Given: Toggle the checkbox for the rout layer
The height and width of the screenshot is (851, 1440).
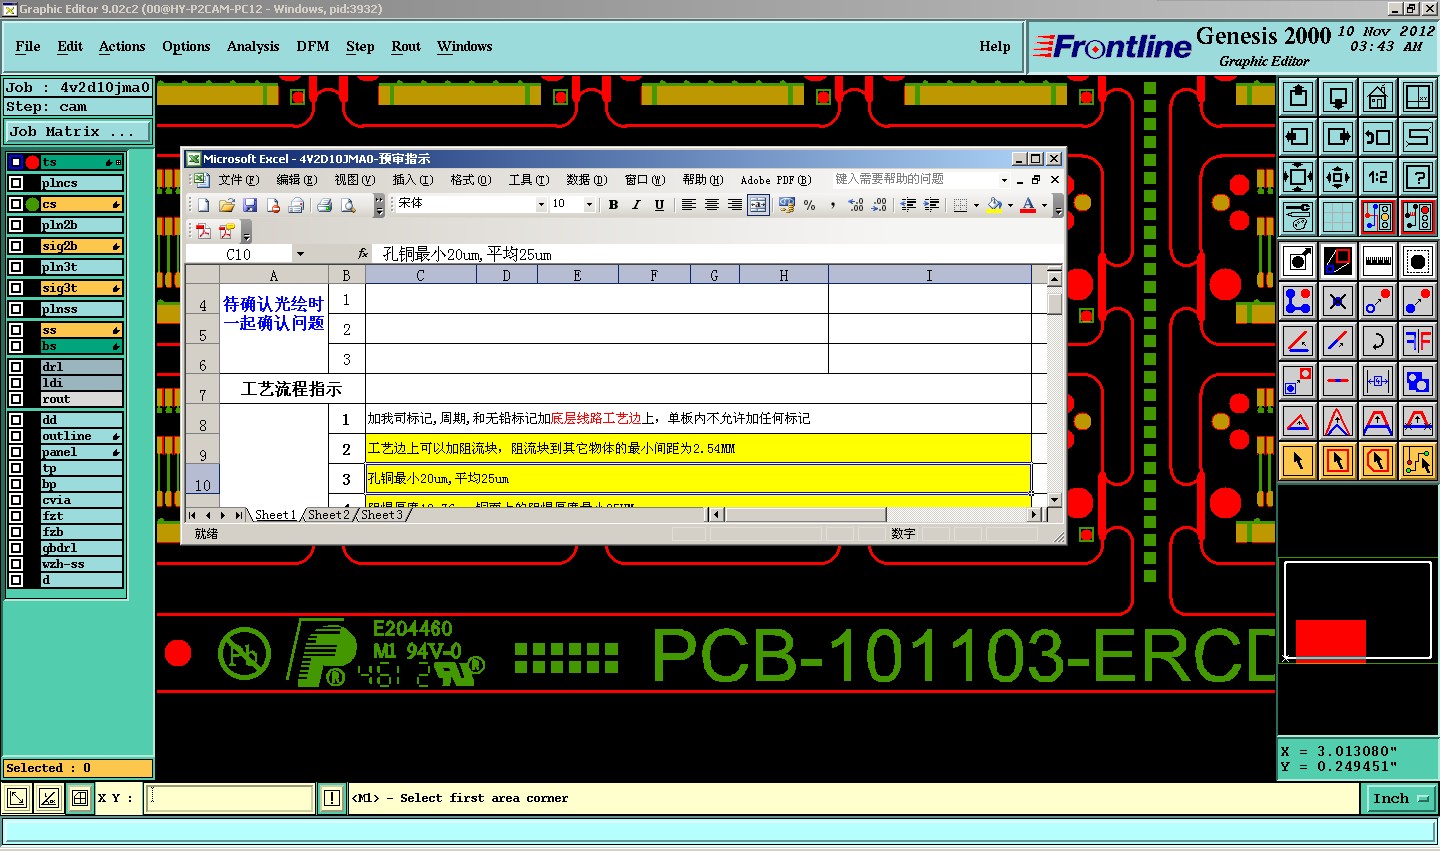Looking at the screenshot, I should pyautogui.click(x=16, y=399).
